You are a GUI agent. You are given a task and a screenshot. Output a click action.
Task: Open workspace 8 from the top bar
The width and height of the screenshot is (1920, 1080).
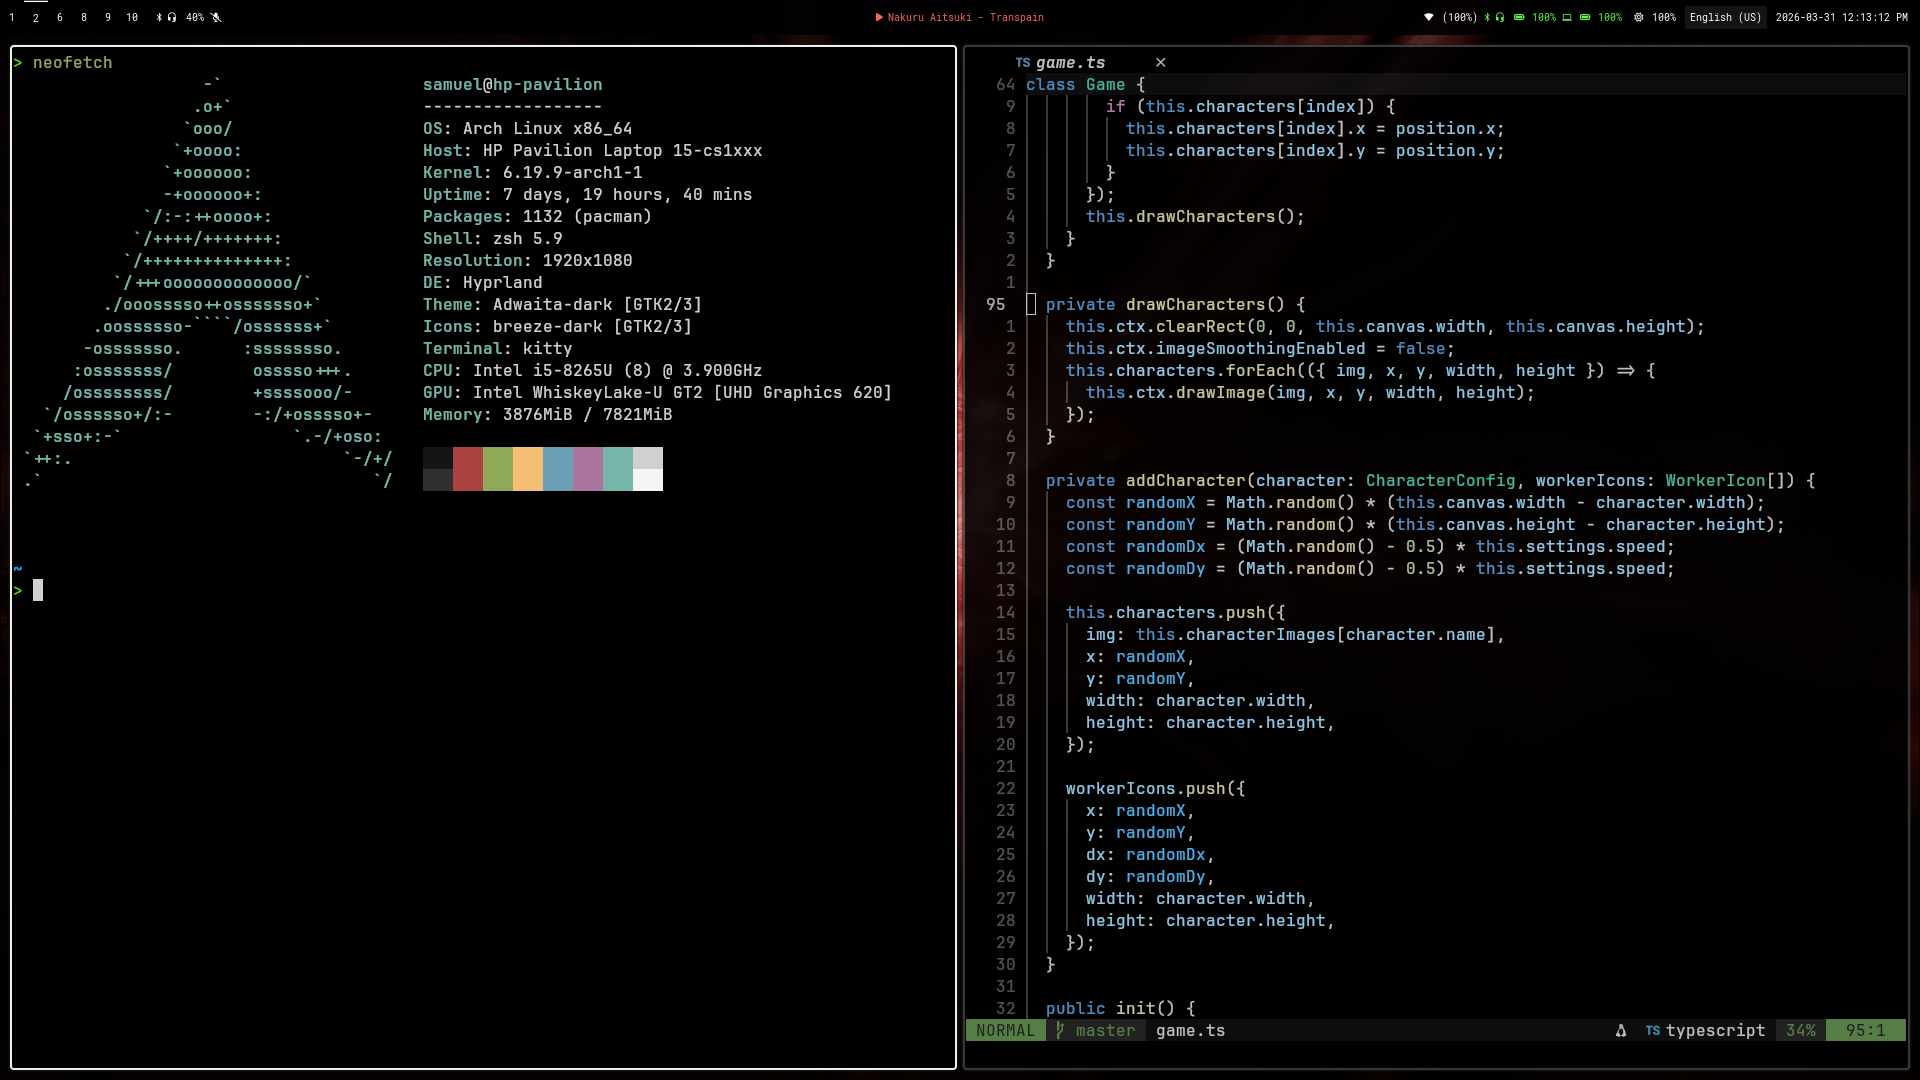tap(84, 17)
